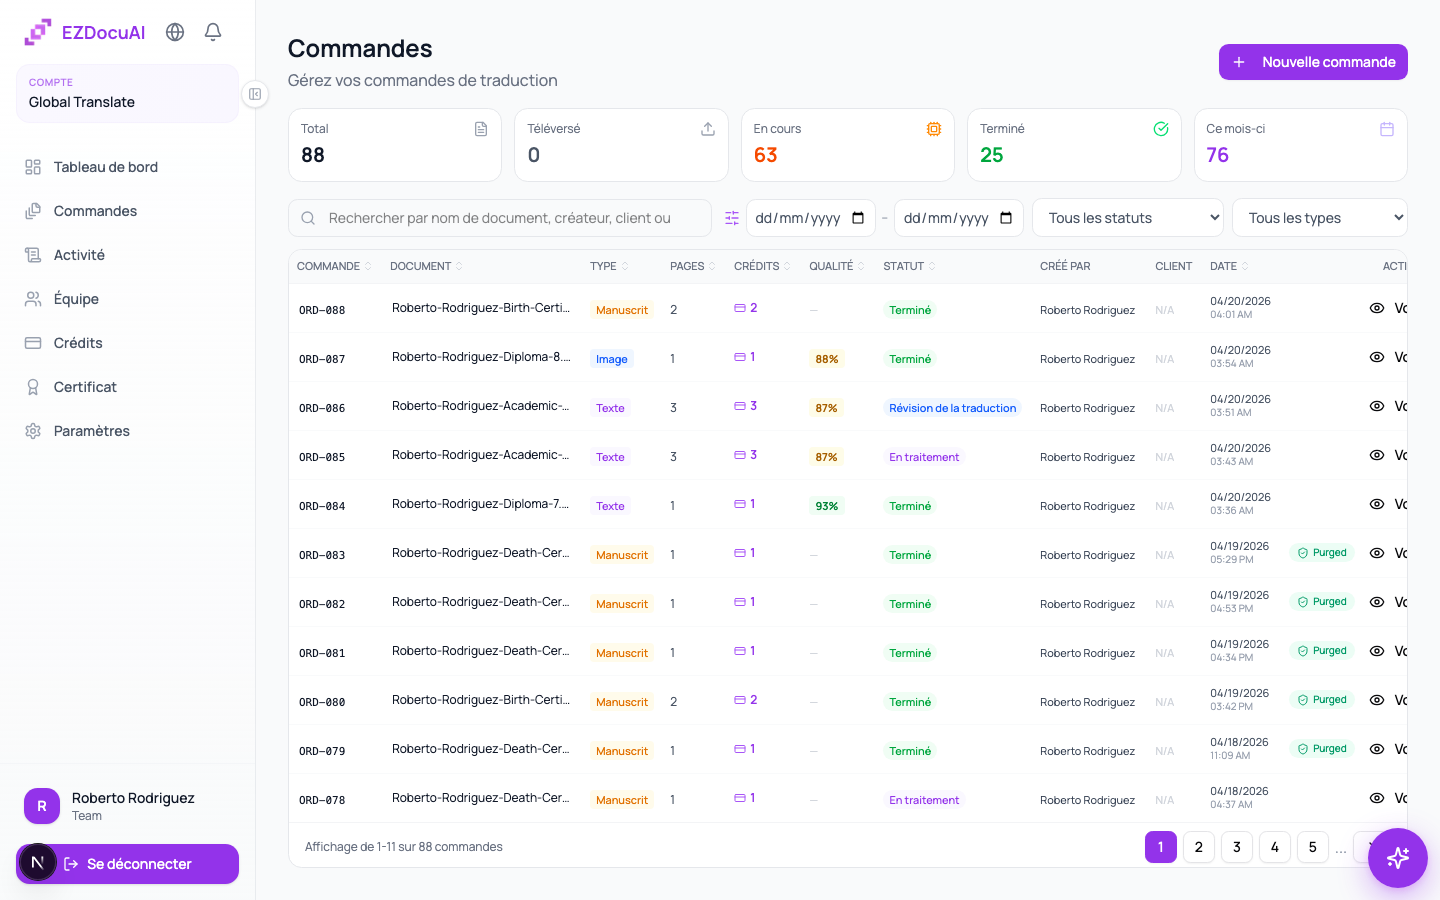Click the round N badge icon
The width and height of the screenshot is (1440, 900).
click(x=38, y=862)
